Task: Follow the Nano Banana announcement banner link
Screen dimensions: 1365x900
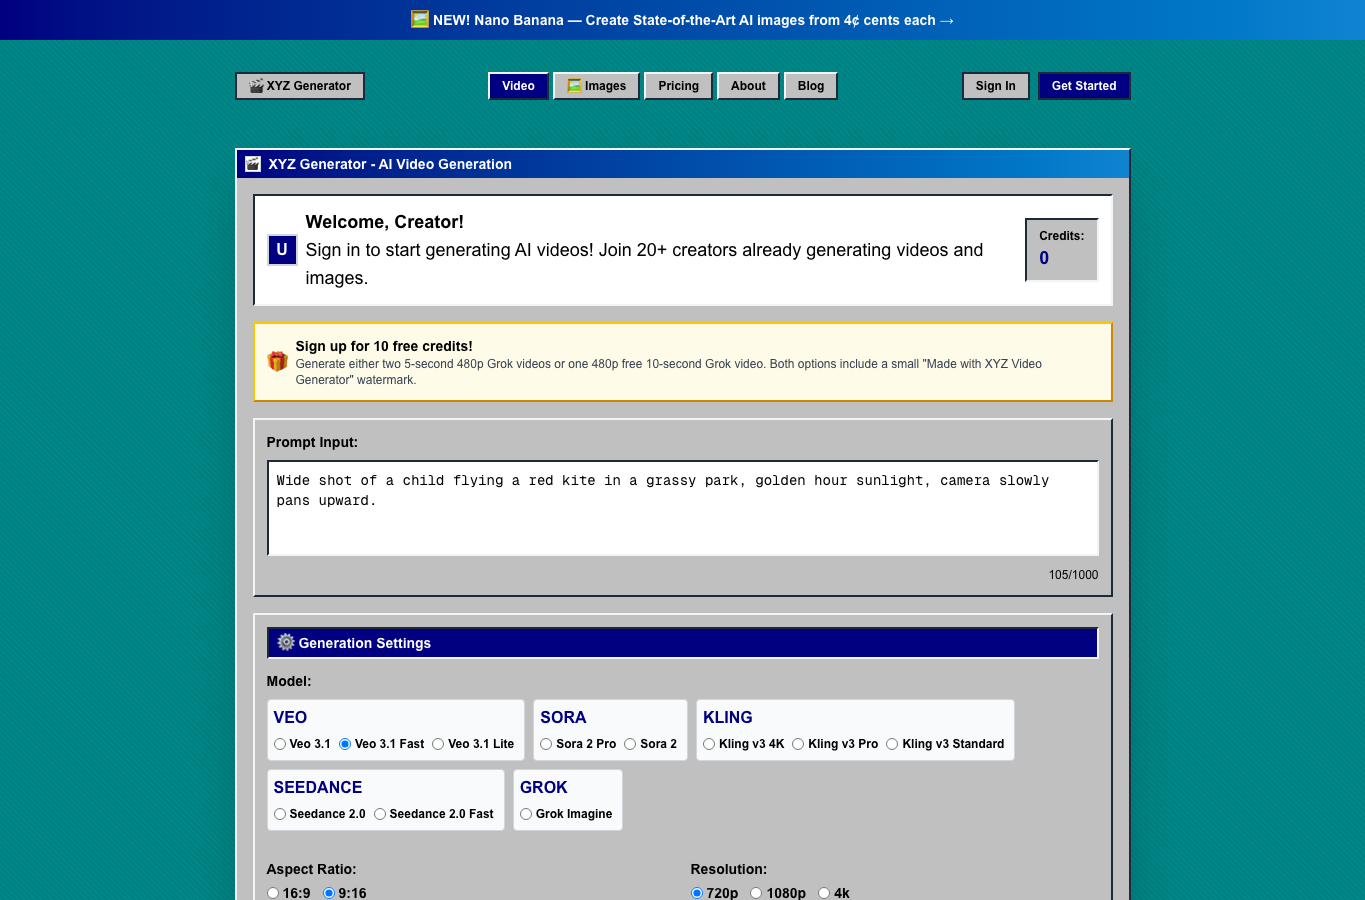Action: pos(682,20)
